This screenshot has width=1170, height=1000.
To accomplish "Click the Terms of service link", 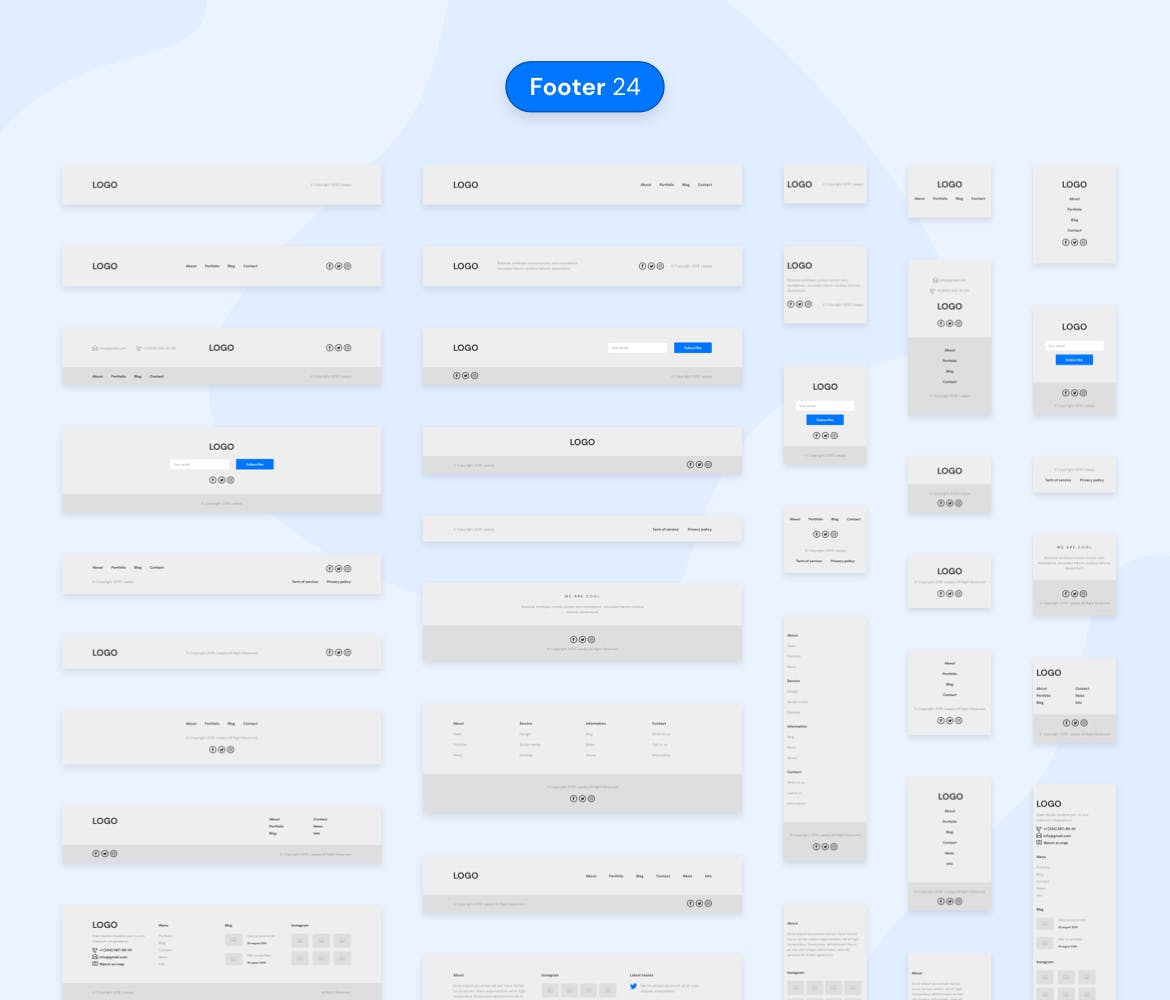I will 666,529.
